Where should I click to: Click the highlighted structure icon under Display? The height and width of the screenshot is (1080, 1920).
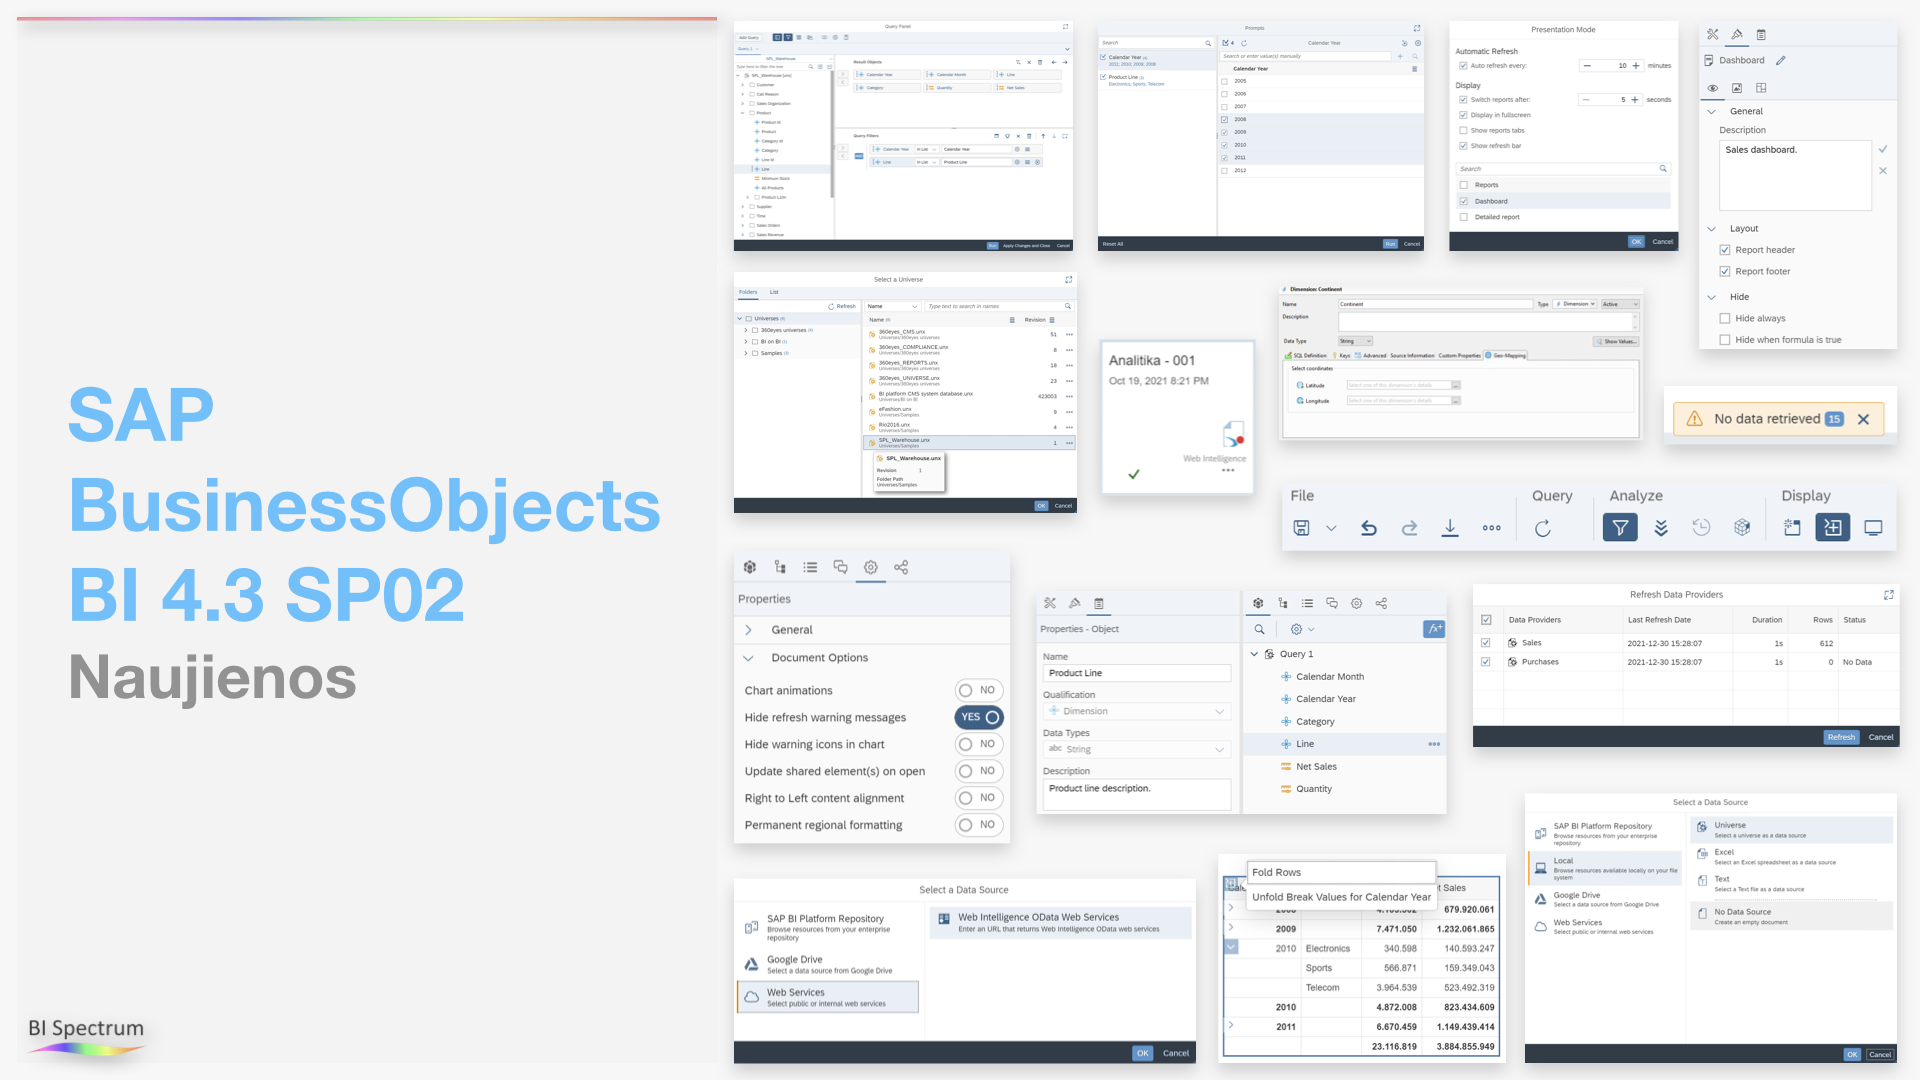point(1833,527)
